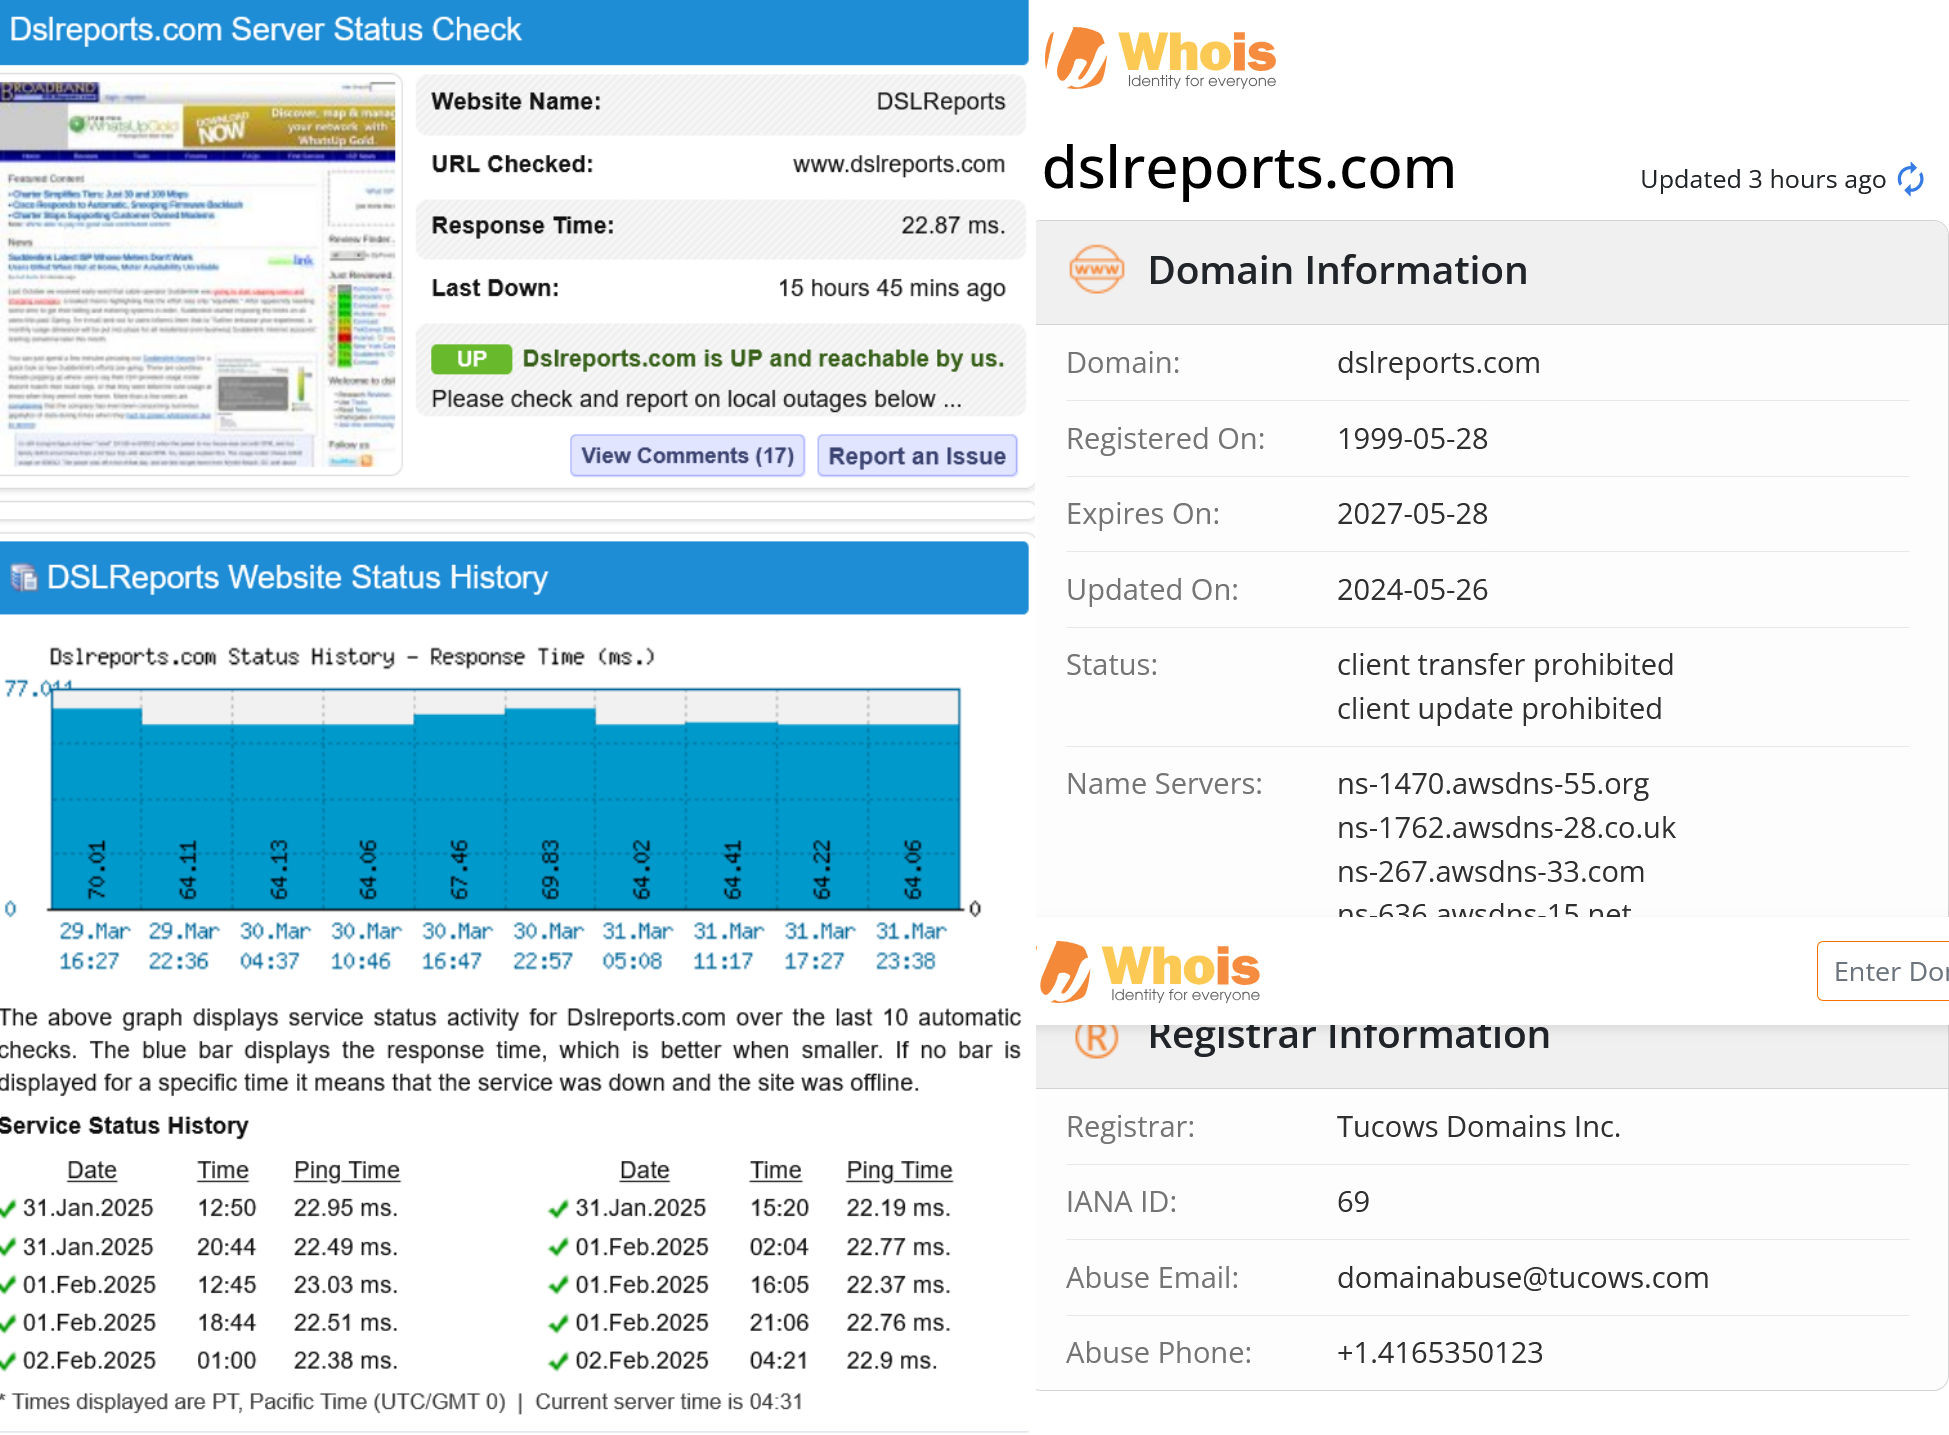Select Last Down value 15 hours 45 mins ago
This screenshot has width=1949, height=1435.
(x=892, y=288)
